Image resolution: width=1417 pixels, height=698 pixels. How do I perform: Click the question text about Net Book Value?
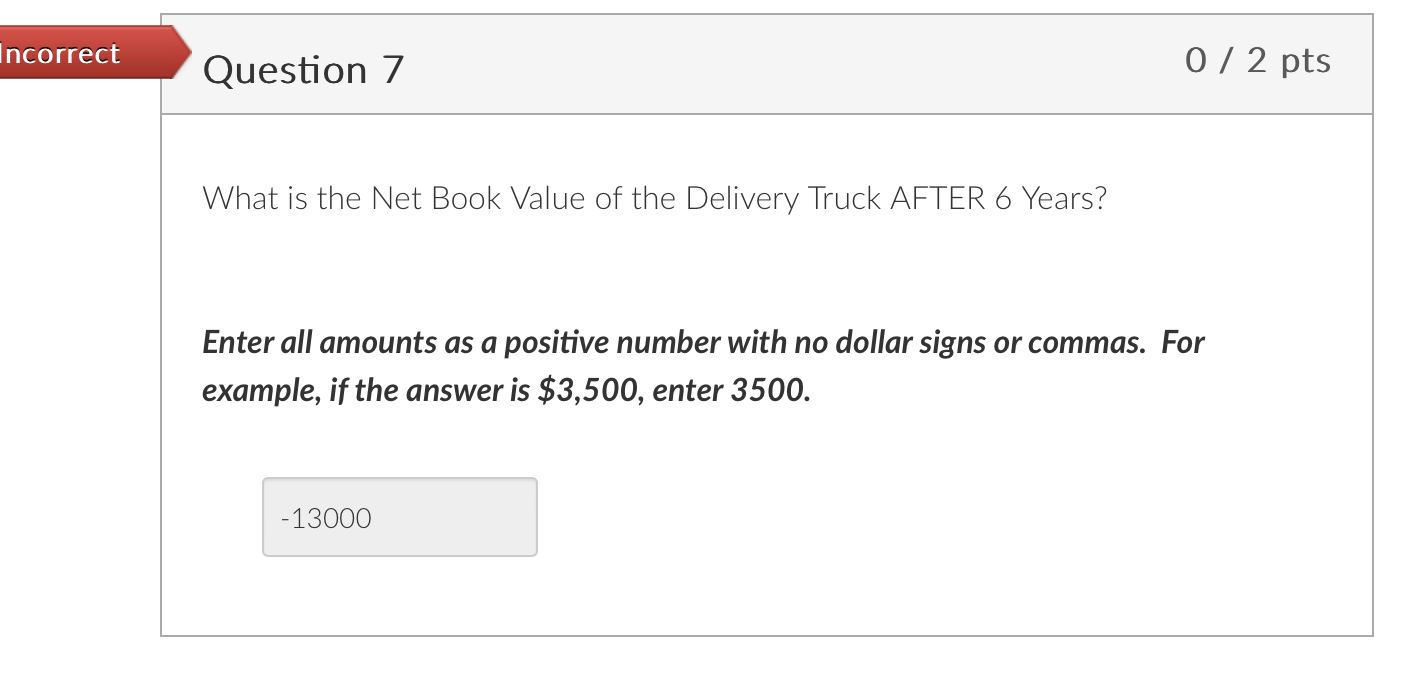click(654, 198)
